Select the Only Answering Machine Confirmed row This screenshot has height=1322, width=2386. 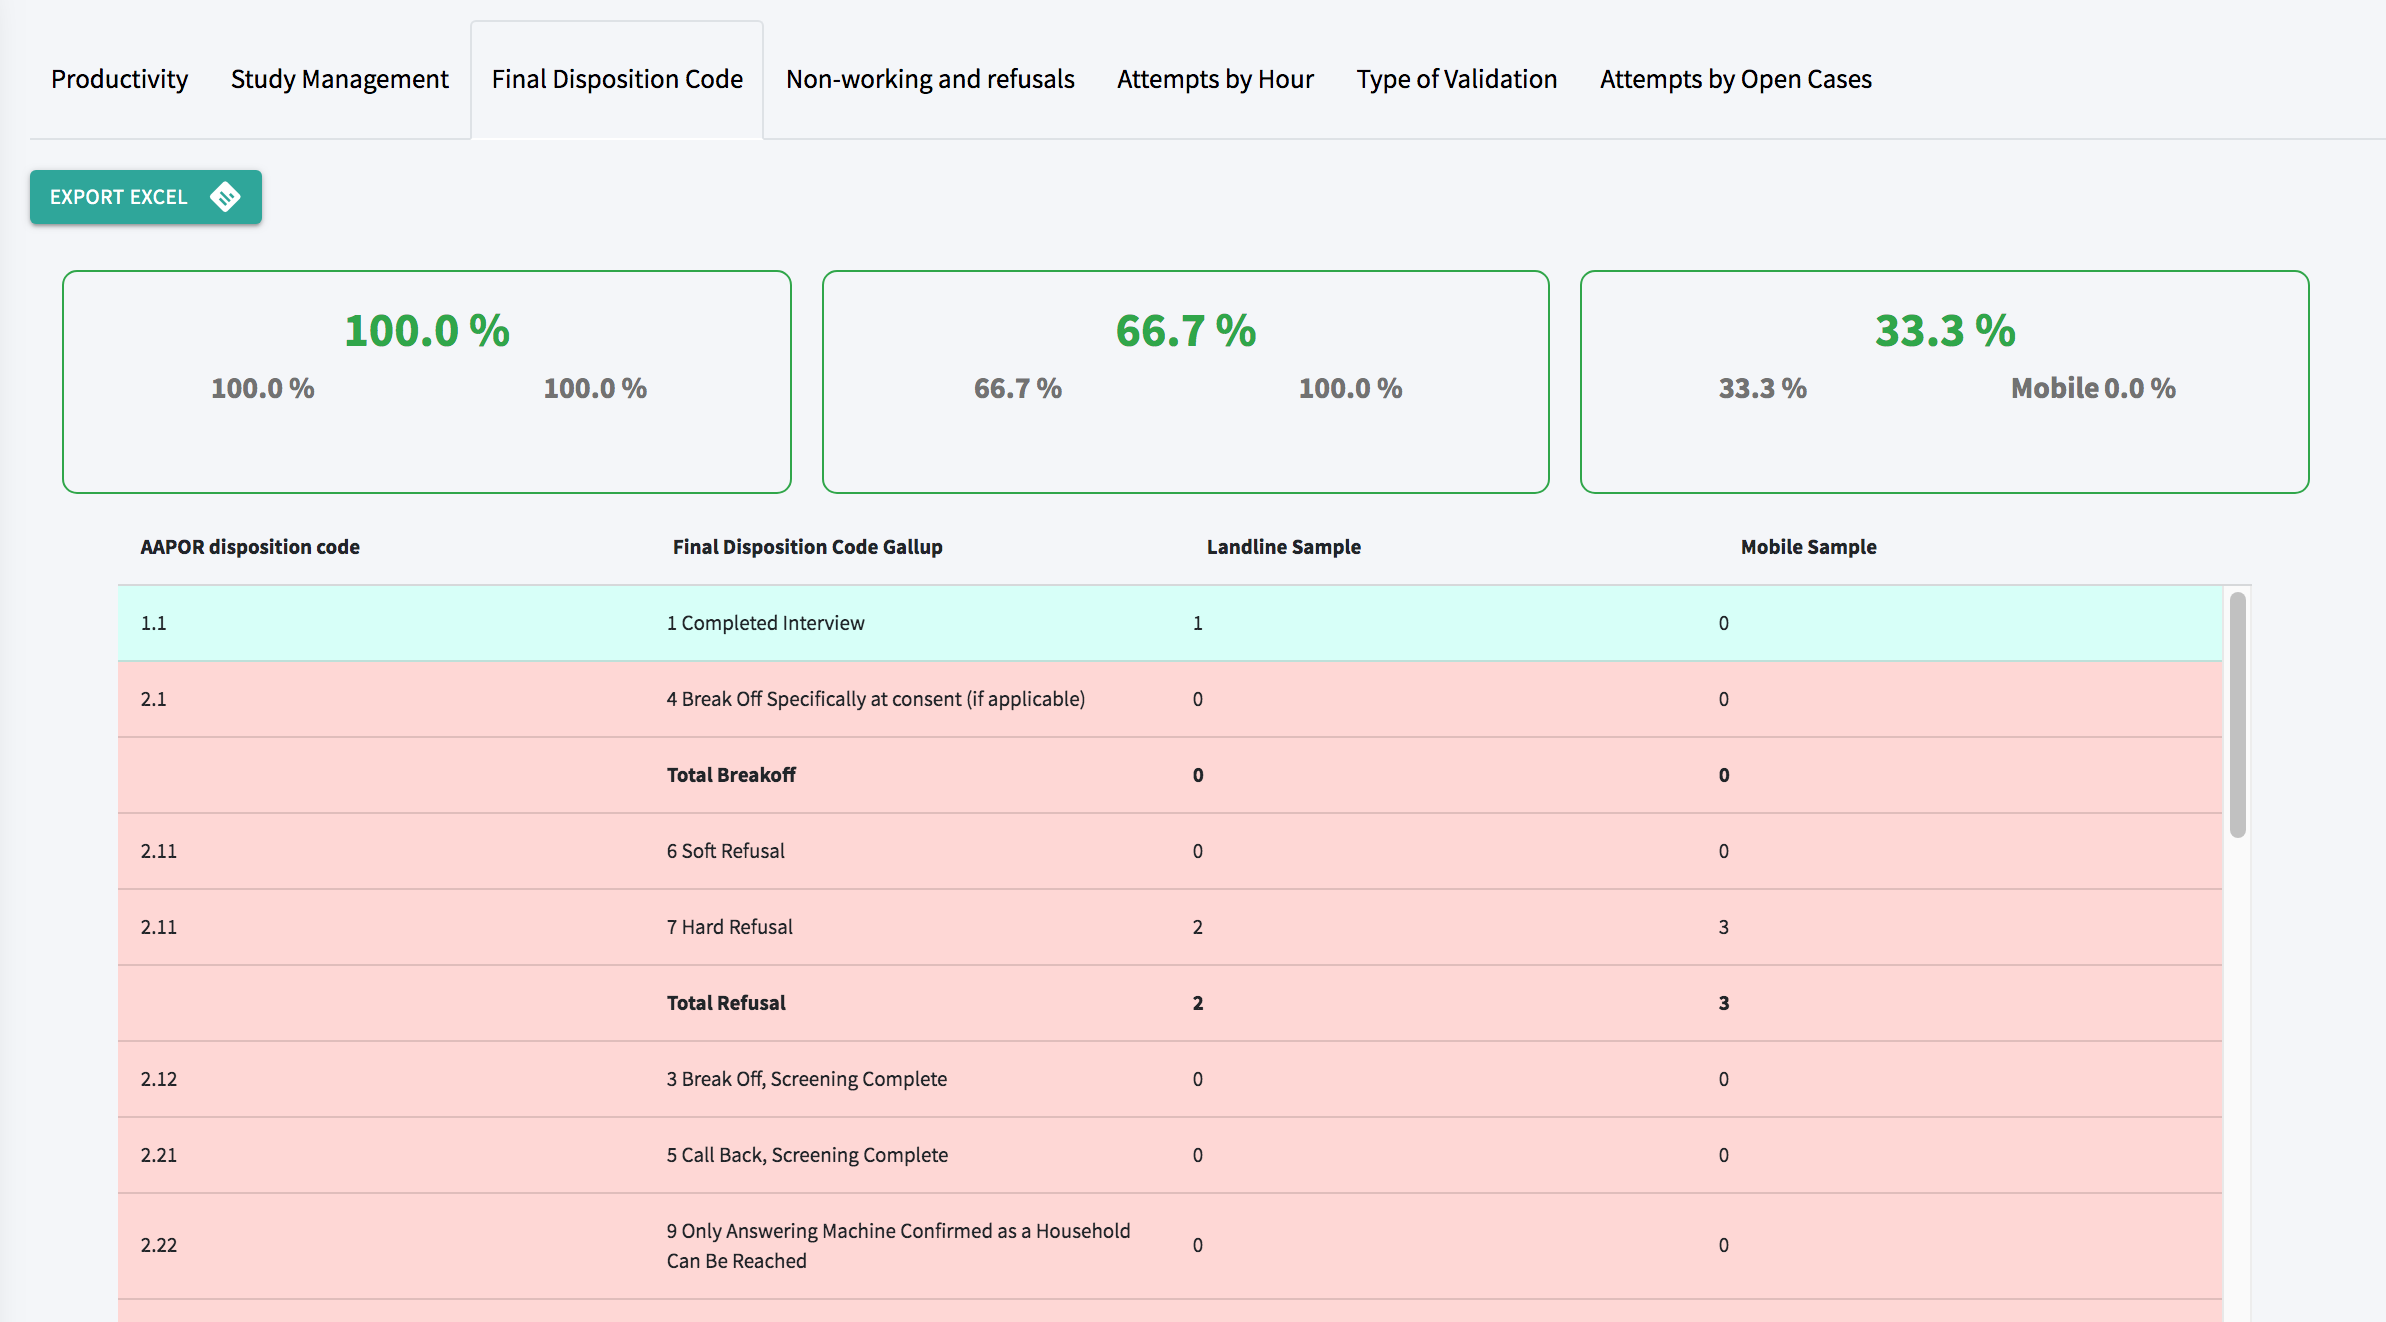pos(1170,1246)
